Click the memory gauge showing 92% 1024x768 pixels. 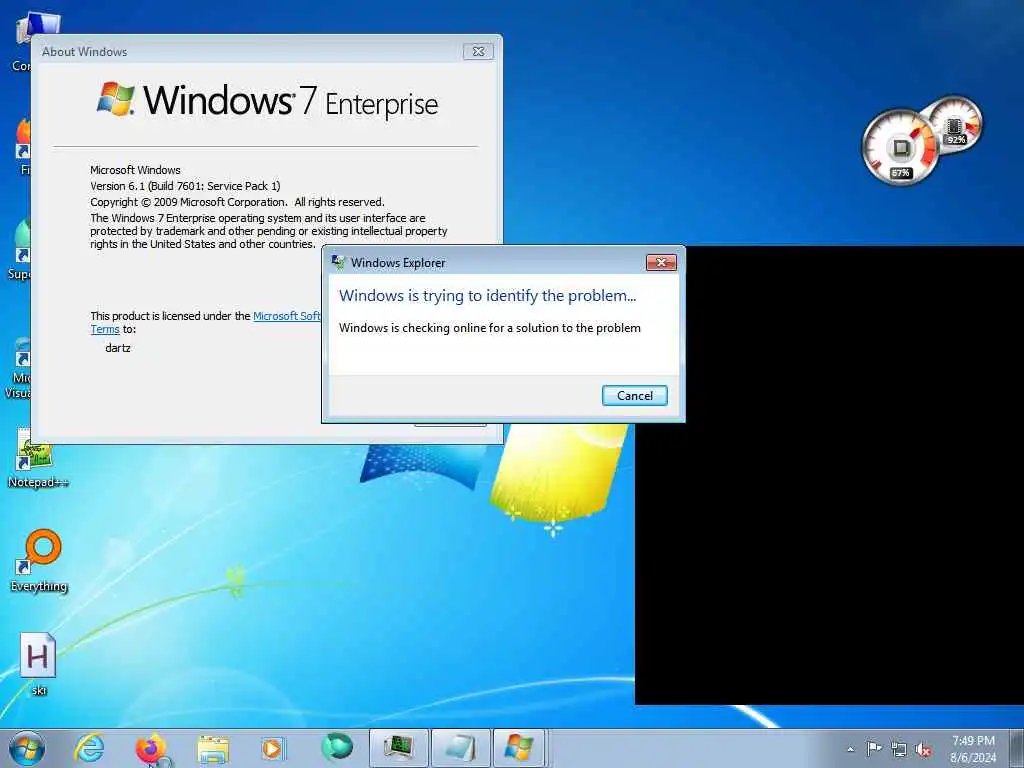[955, 125]
